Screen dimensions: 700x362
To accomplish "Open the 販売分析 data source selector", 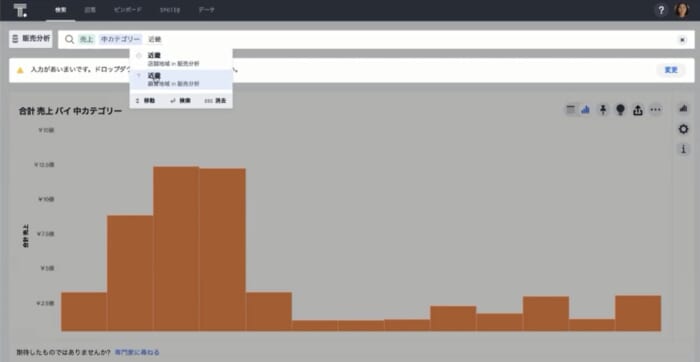I will coord(31,39).
